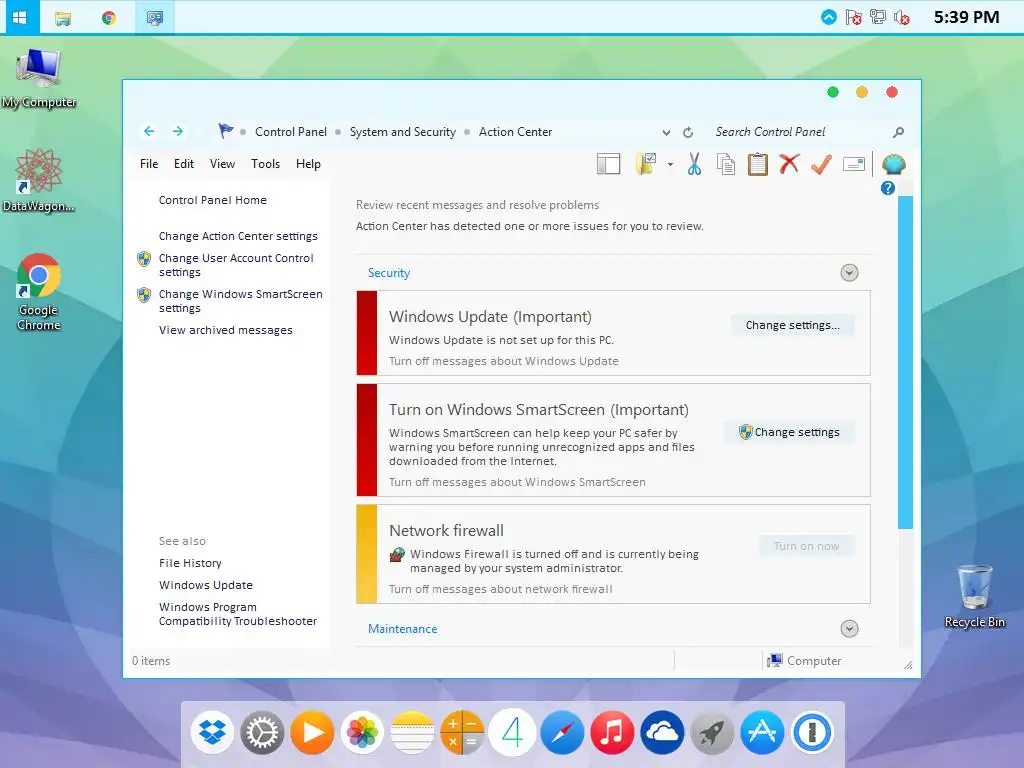Click the blue shell toolbar icon
Screen dimensions: 1024x768
(x=893, y=164)
